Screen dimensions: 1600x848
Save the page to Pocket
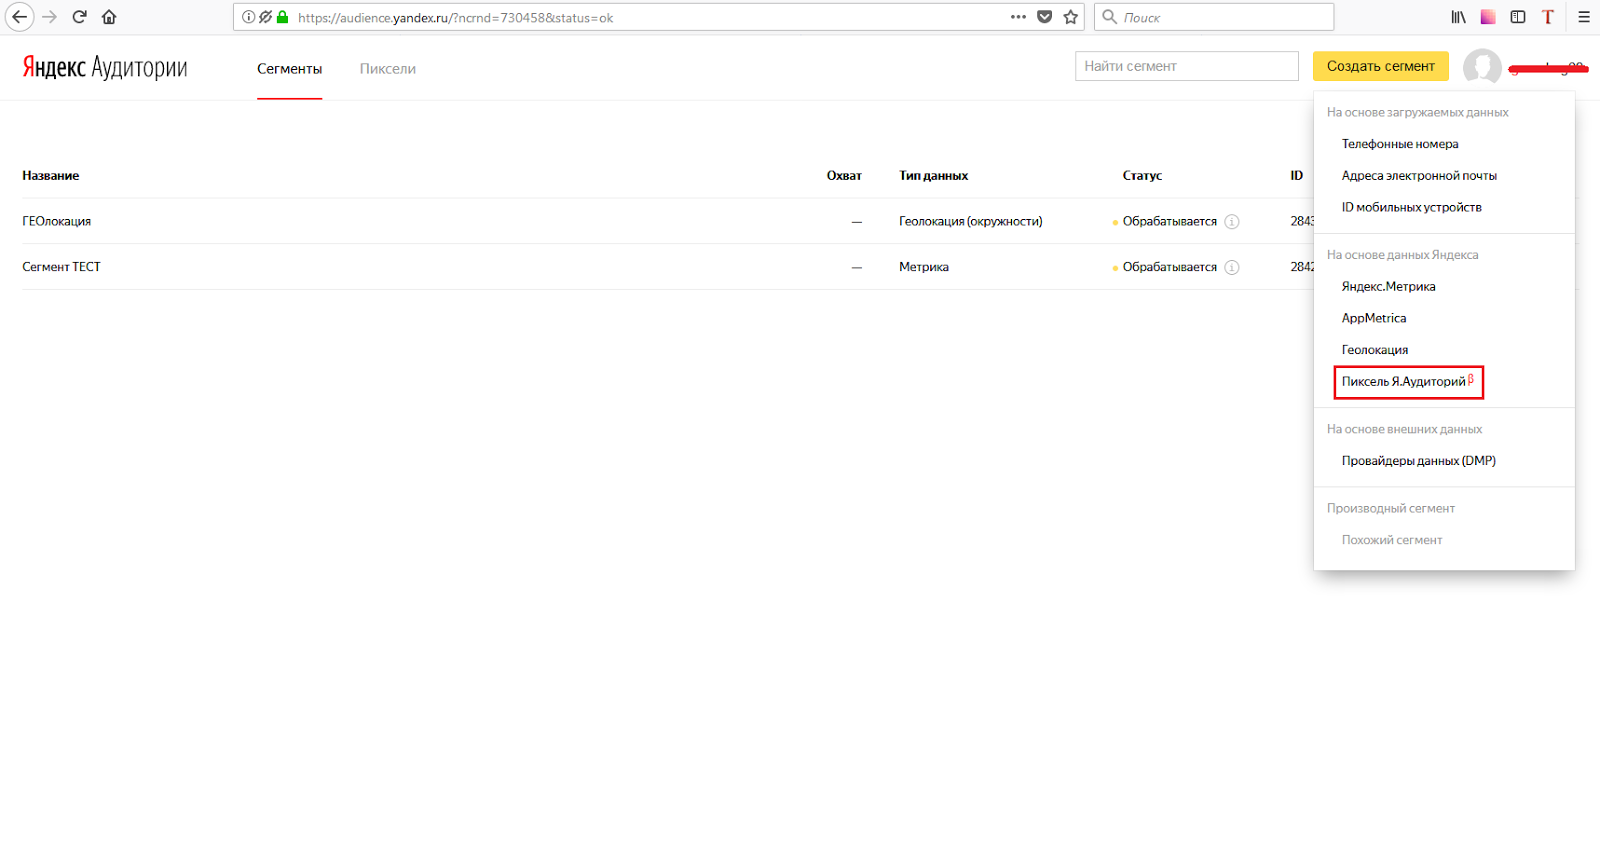pyautogui.click(x=1045, y=17)
